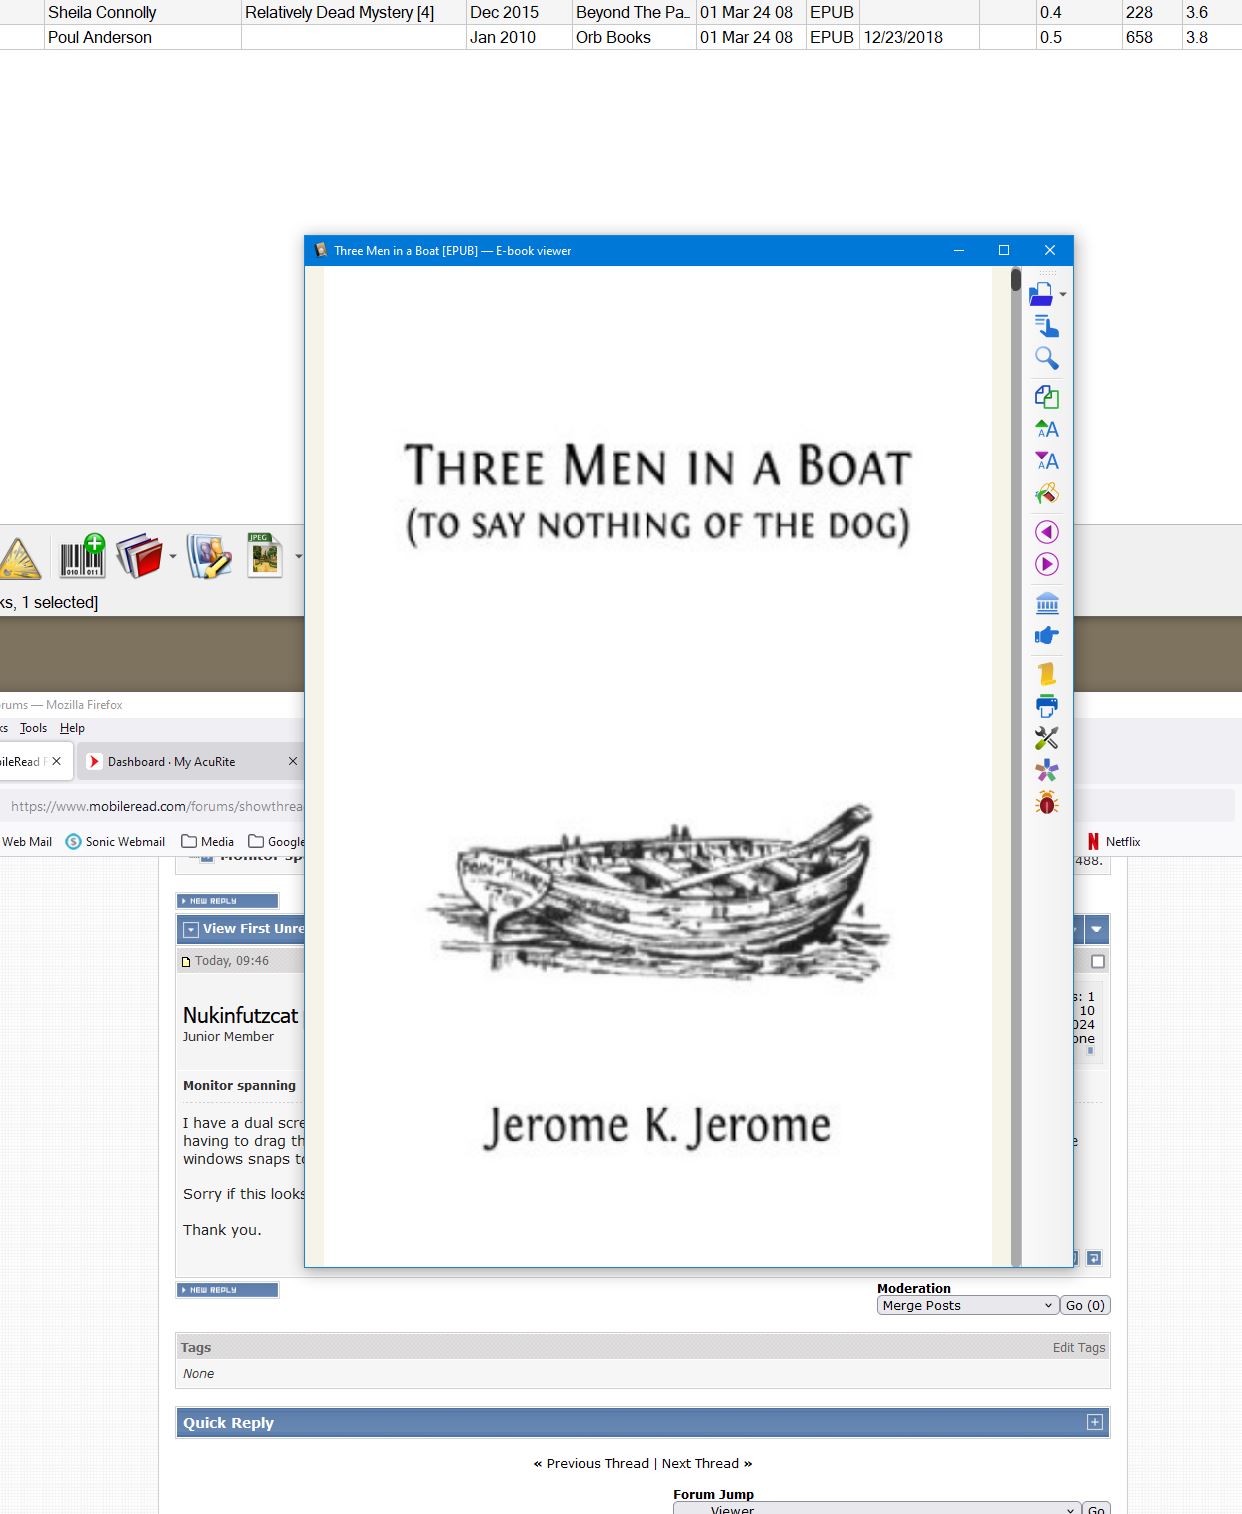The width and height of the screenshot is (1242, 1514).
Task: Click the reference mode building icon
Action: 1047,603
